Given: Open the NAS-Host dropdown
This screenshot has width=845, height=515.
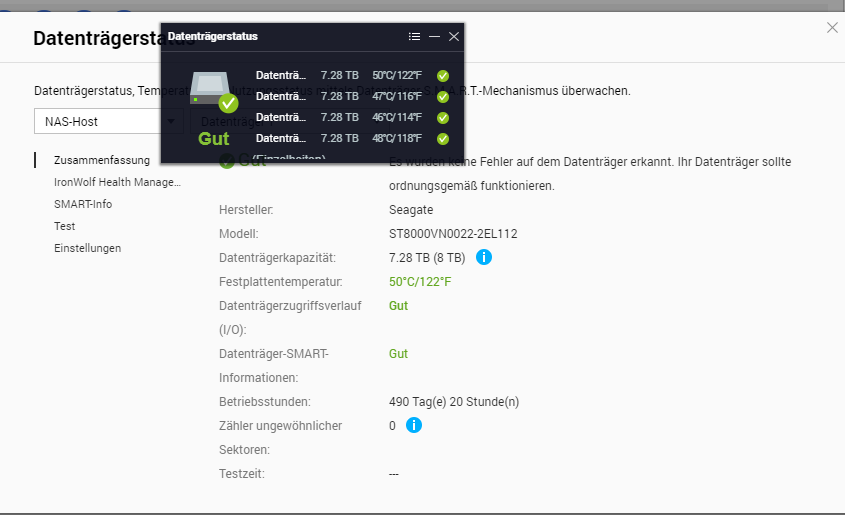Looking at the screenshot, I should pos(108,121).
